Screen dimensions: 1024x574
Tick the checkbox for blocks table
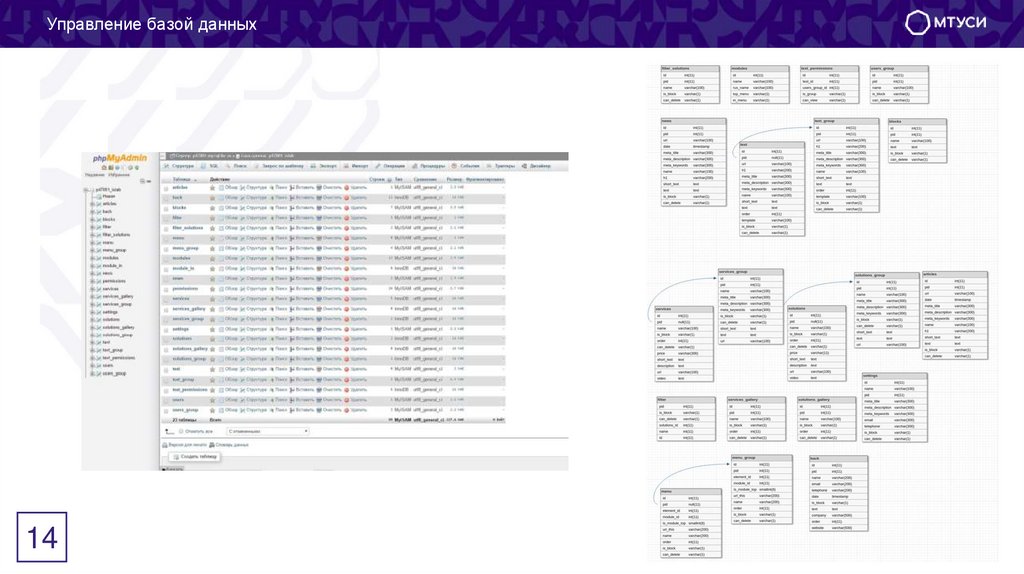(166, 209)
